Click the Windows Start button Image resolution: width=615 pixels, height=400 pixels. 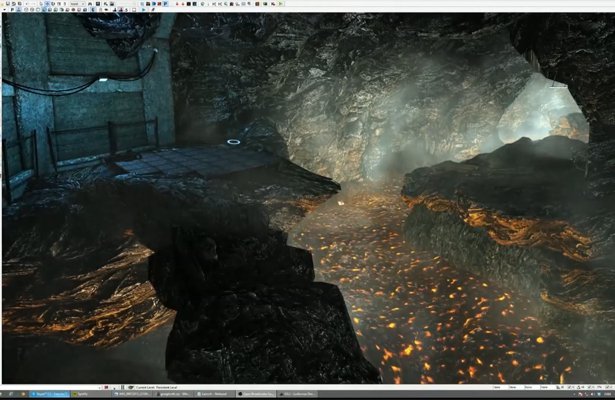tap(5, 395)
